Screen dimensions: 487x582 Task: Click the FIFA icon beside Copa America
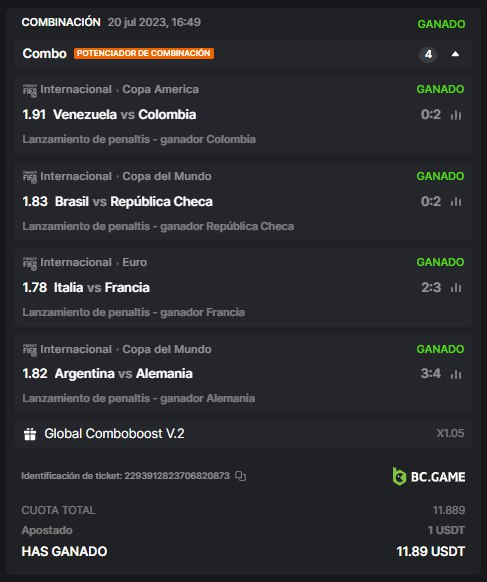pyautogui.click(x=30, y=90)
